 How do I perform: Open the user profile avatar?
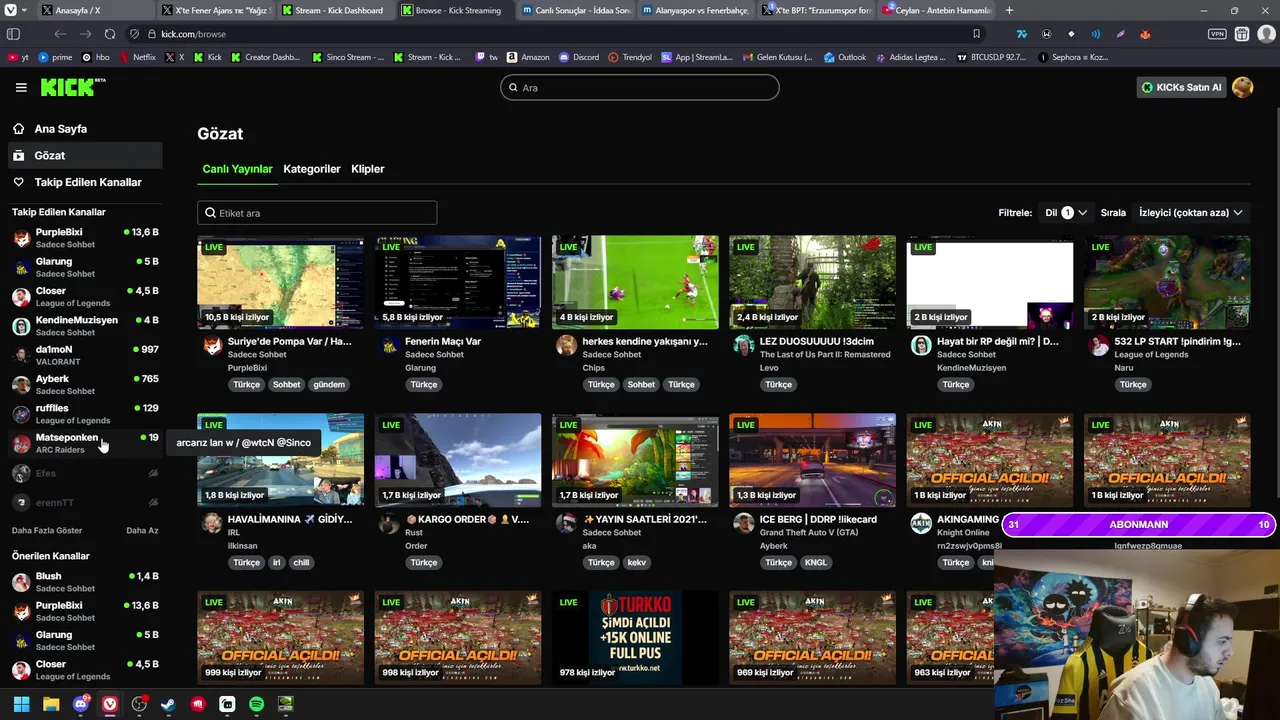coord(1243,88)
